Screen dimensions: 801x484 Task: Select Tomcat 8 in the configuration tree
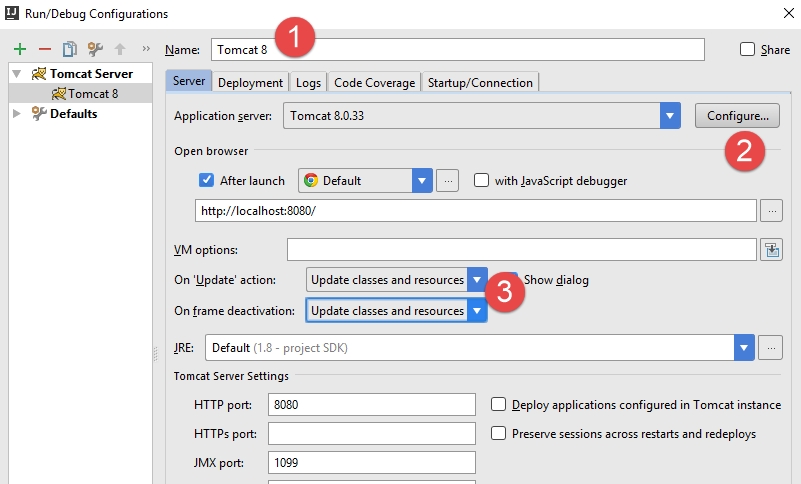pyautogui.click(x=92, y=94)
